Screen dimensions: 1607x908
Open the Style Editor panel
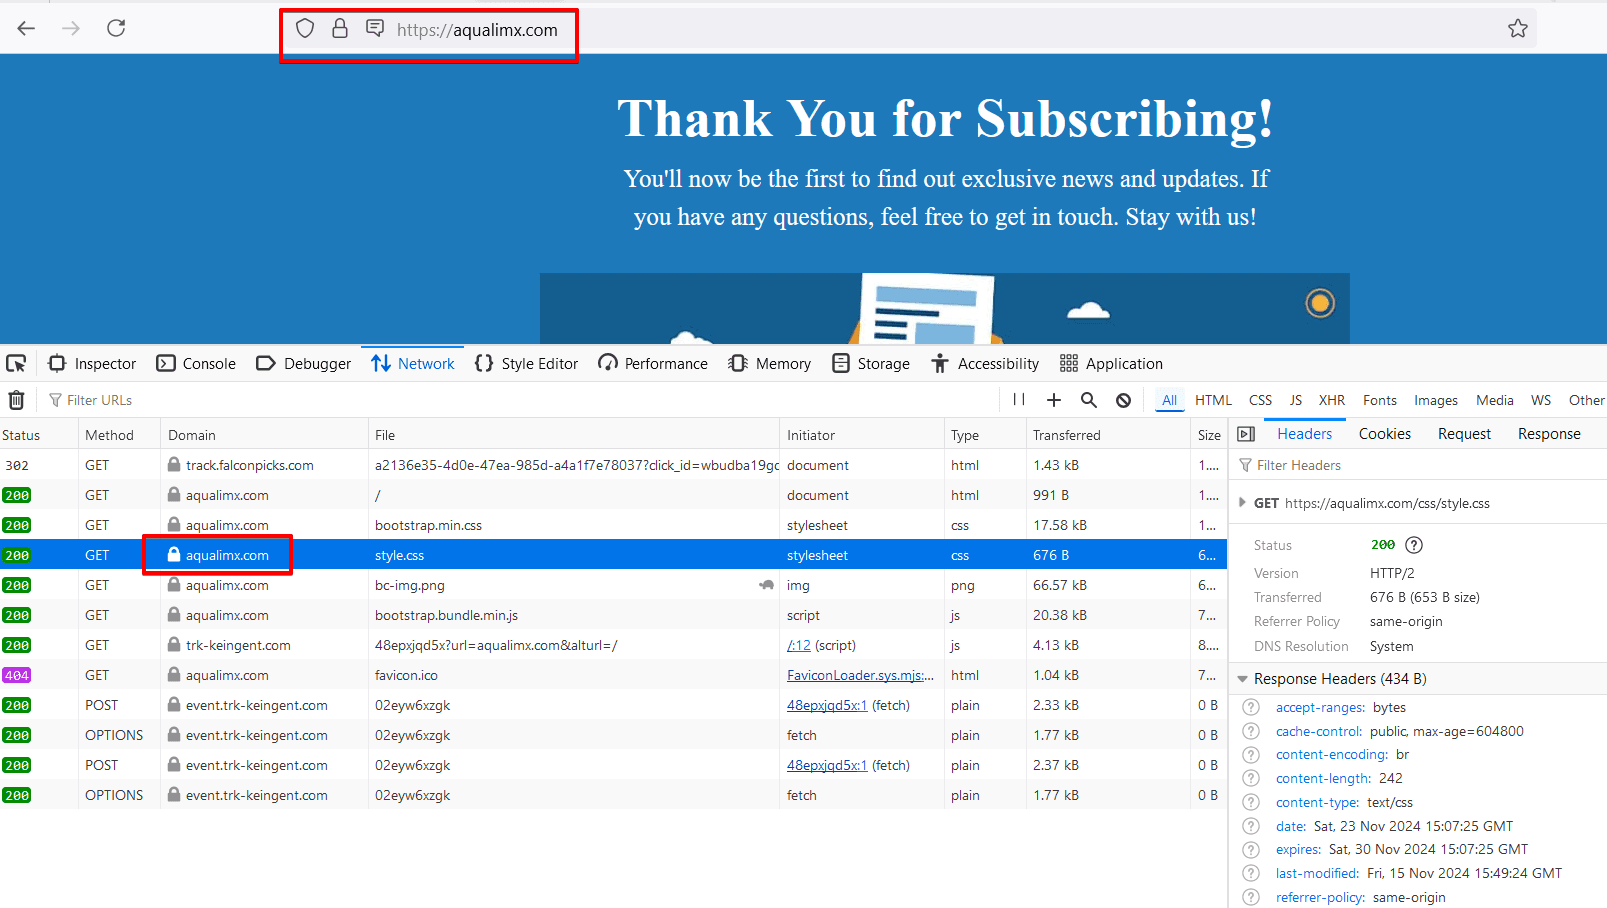526,363
